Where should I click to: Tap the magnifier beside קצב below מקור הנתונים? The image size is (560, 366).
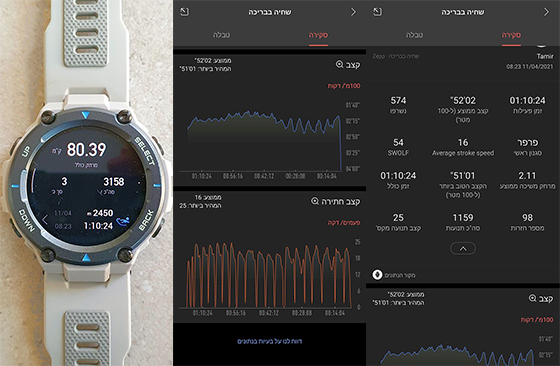click(532, 298)
